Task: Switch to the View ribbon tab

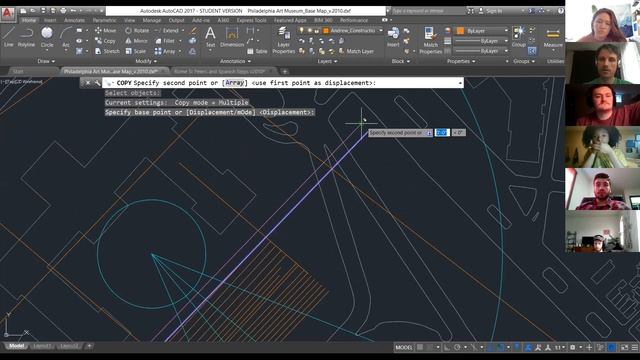Action: (129, 20)
